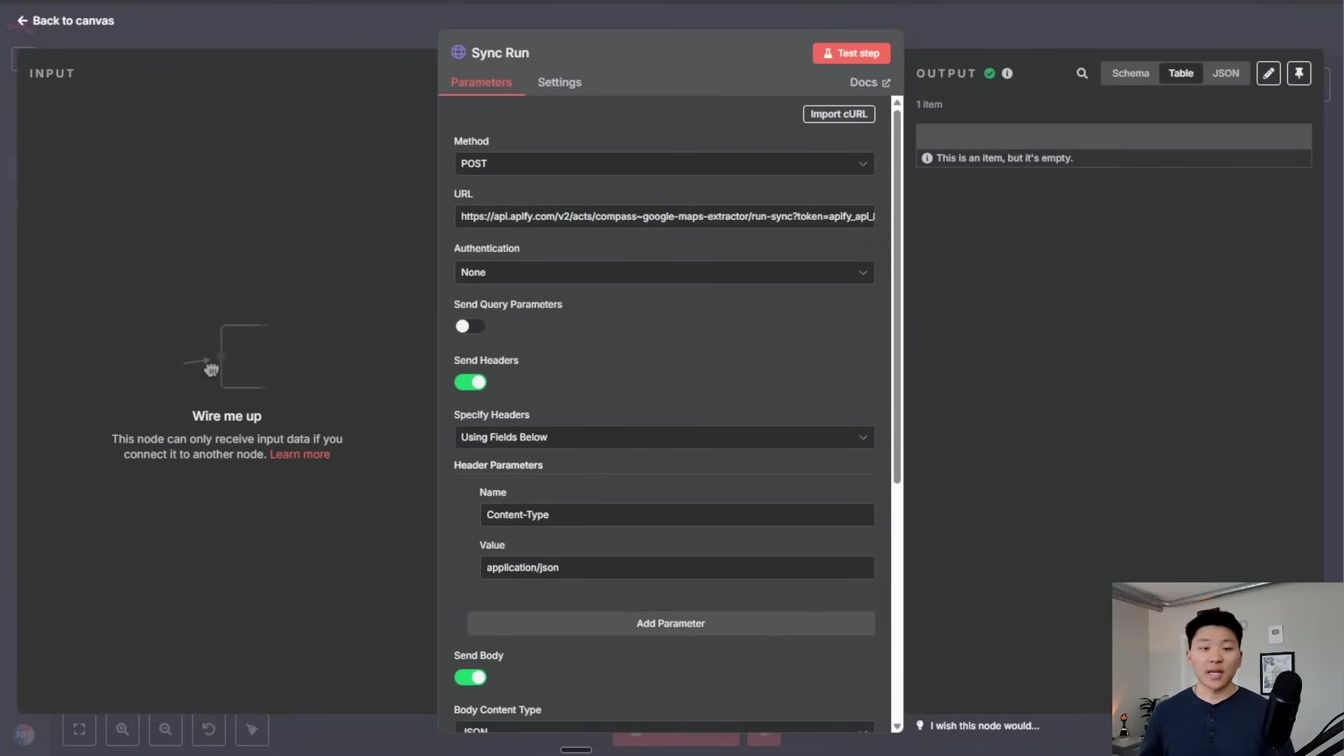
Task: Click the Back to canvas link
Action: (x=65, y=20)
